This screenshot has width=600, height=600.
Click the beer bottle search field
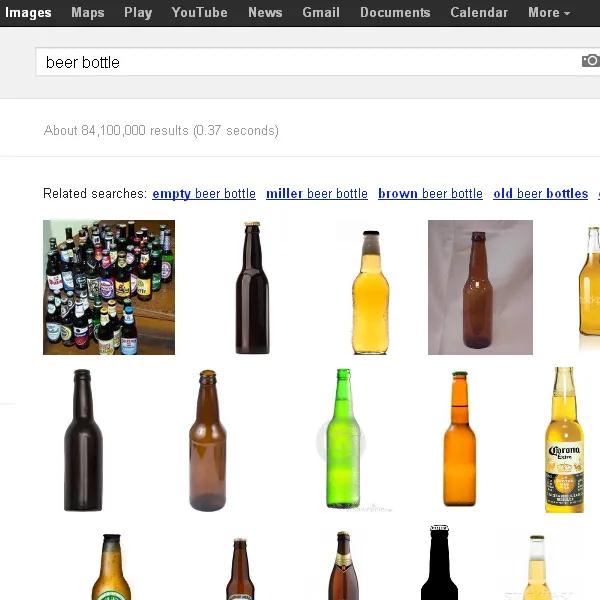click(x=306, y=62)
